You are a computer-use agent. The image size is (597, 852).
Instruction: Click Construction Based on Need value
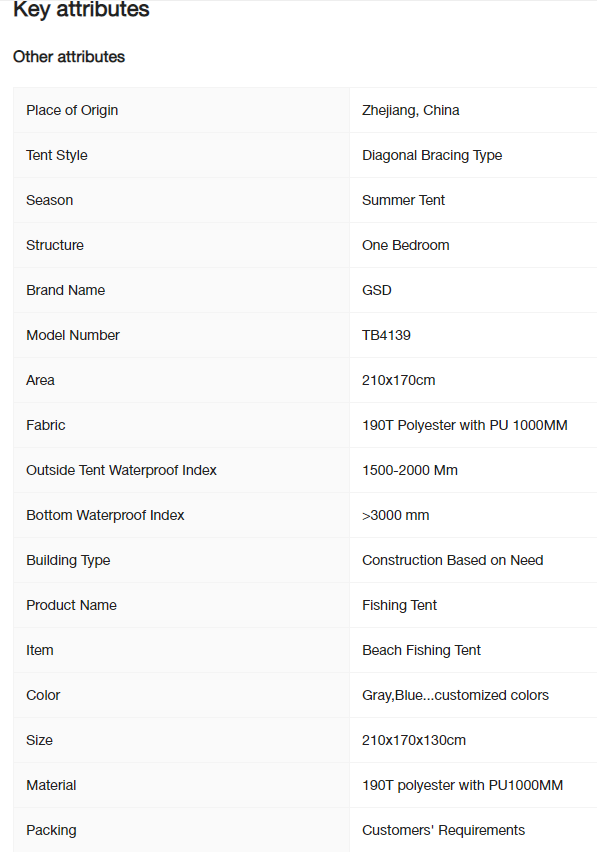453,560
